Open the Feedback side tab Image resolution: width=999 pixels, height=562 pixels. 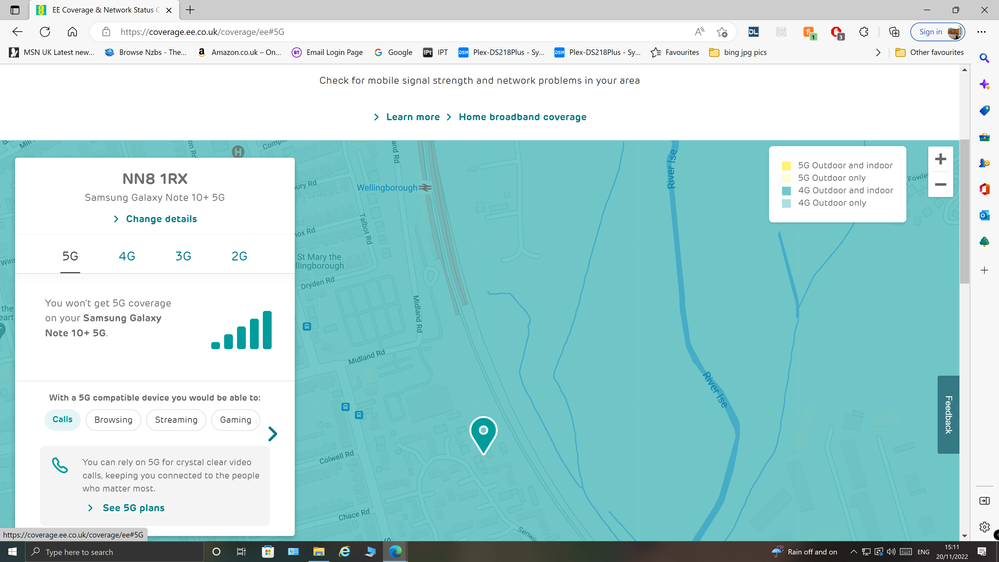(948, 415)
